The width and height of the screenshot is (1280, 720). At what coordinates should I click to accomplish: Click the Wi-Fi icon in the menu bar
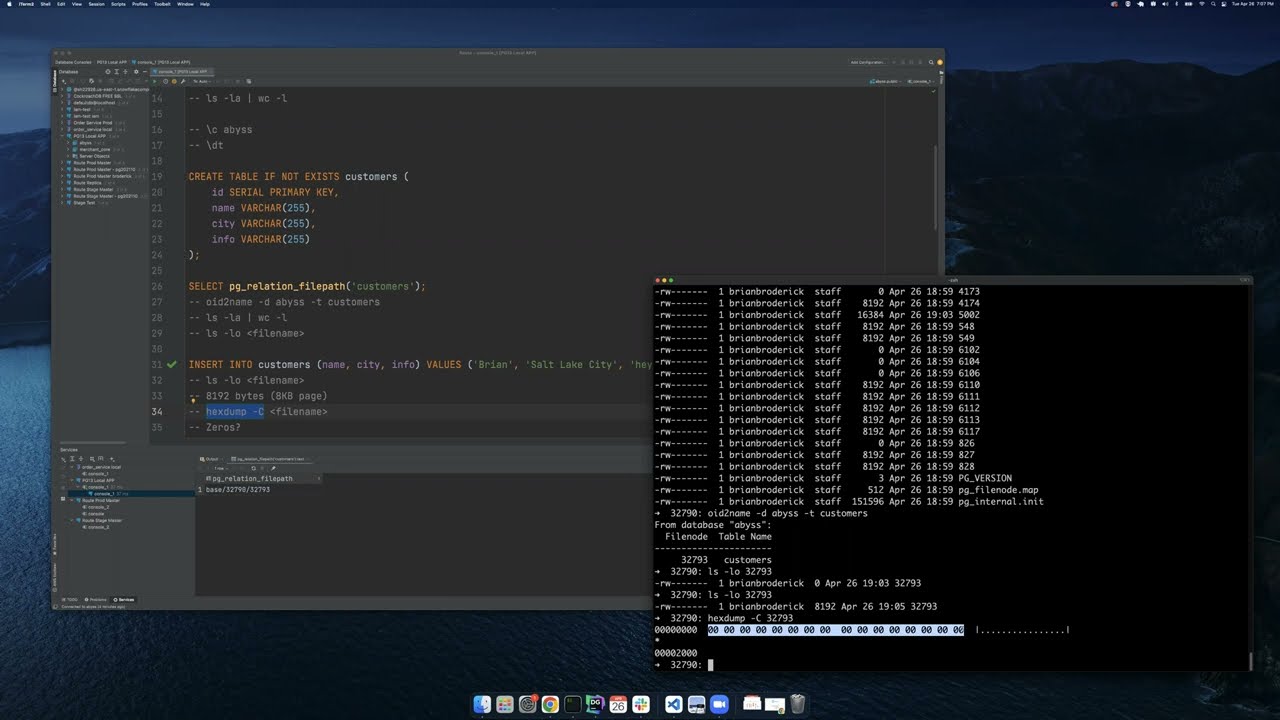(x=1201, y=4)
